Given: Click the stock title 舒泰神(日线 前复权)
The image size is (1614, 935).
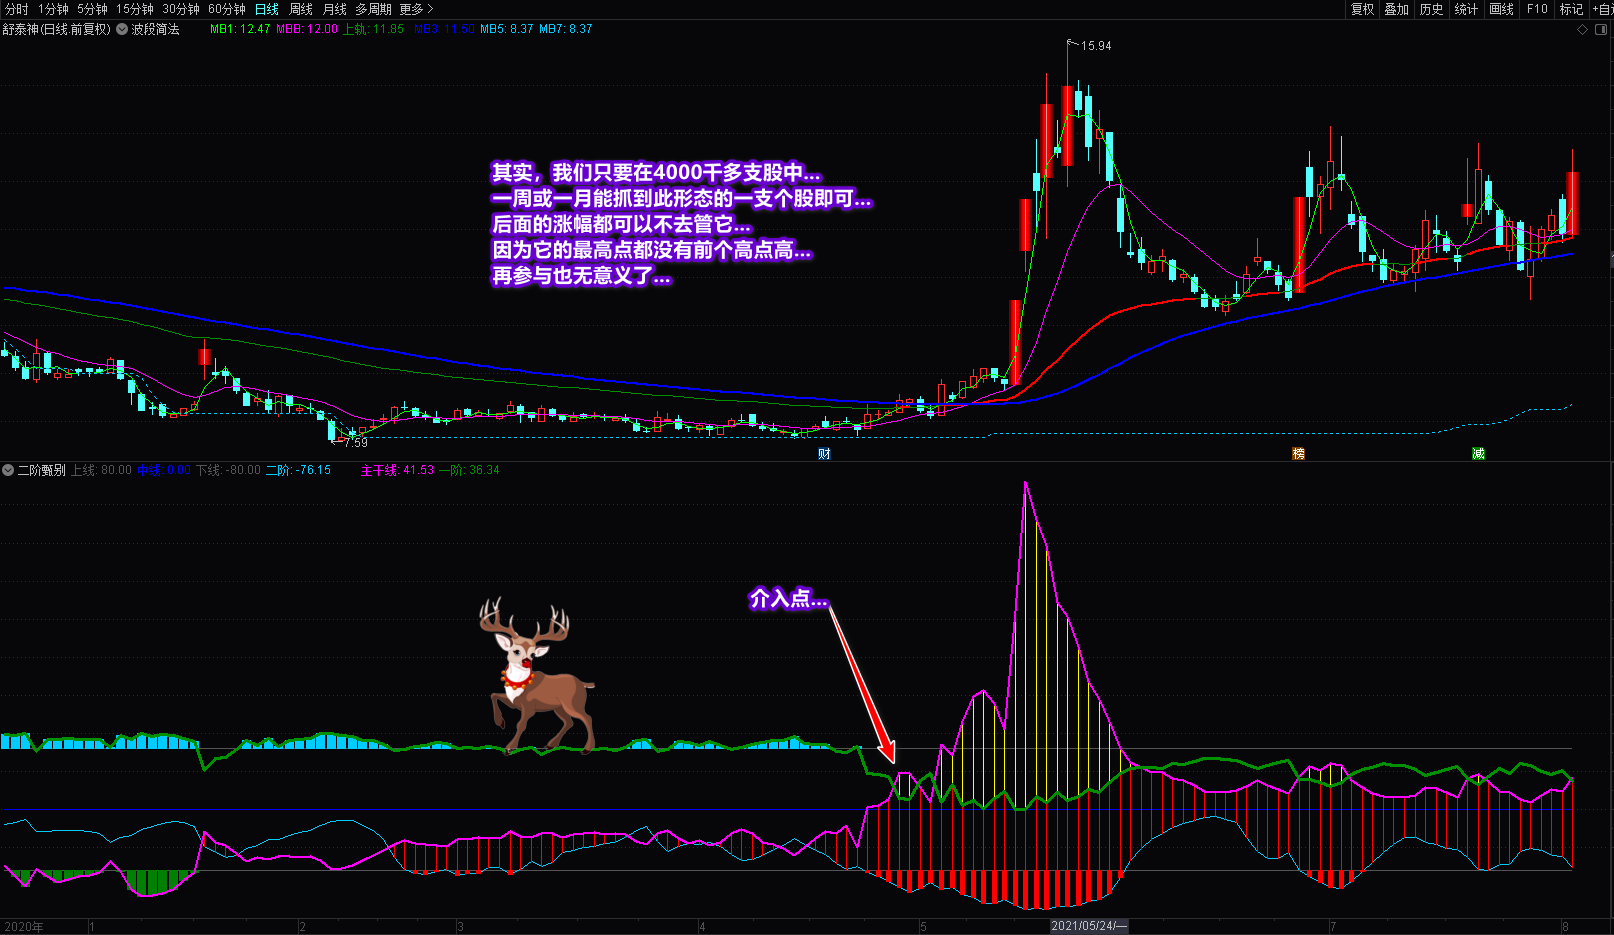Looking at the screenshot, I should coord(57,29).
